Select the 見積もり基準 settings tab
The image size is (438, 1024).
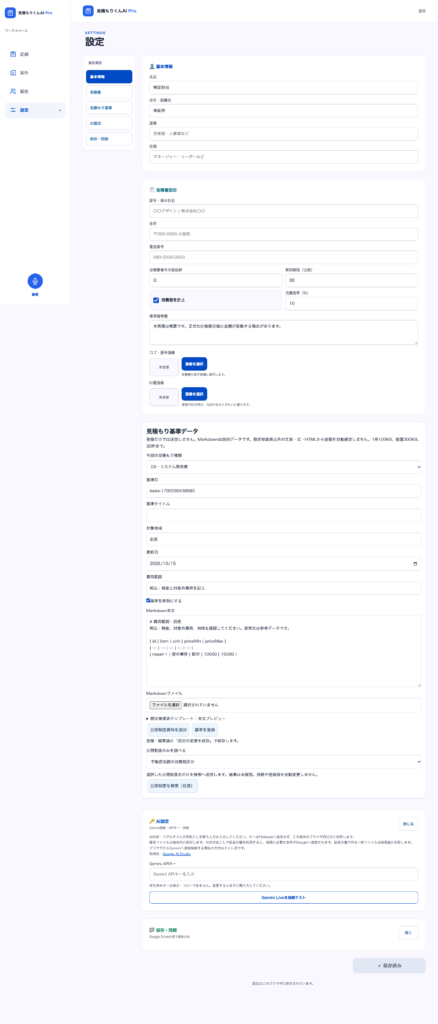click(109, 108)
